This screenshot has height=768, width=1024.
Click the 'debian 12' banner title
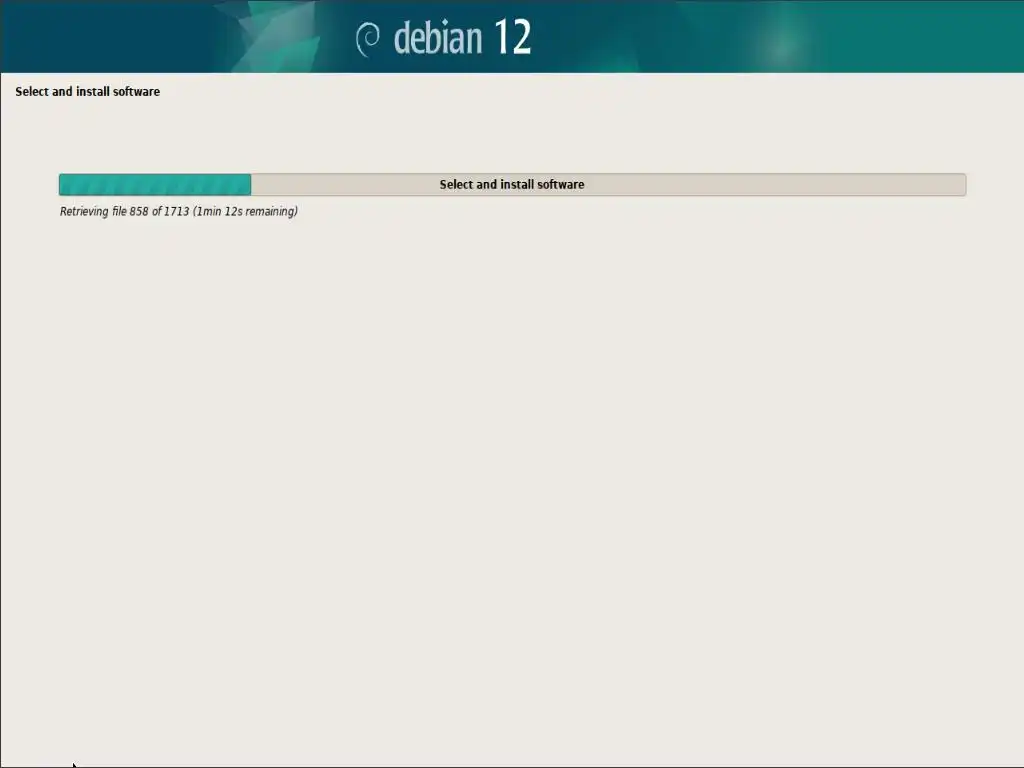[462, 37]
